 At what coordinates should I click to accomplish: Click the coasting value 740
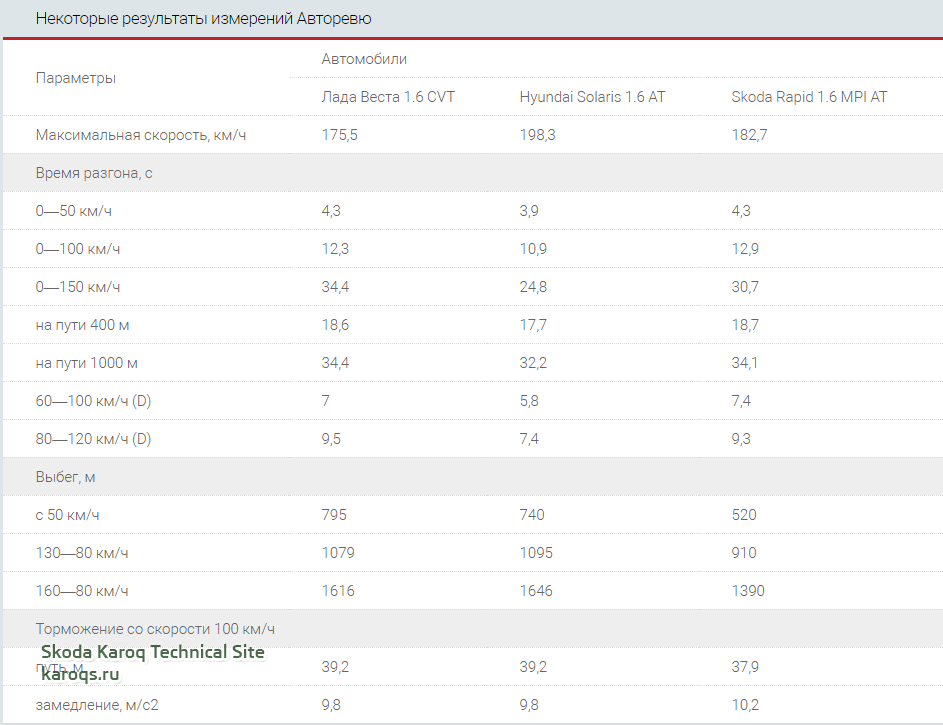pos(532,515)
